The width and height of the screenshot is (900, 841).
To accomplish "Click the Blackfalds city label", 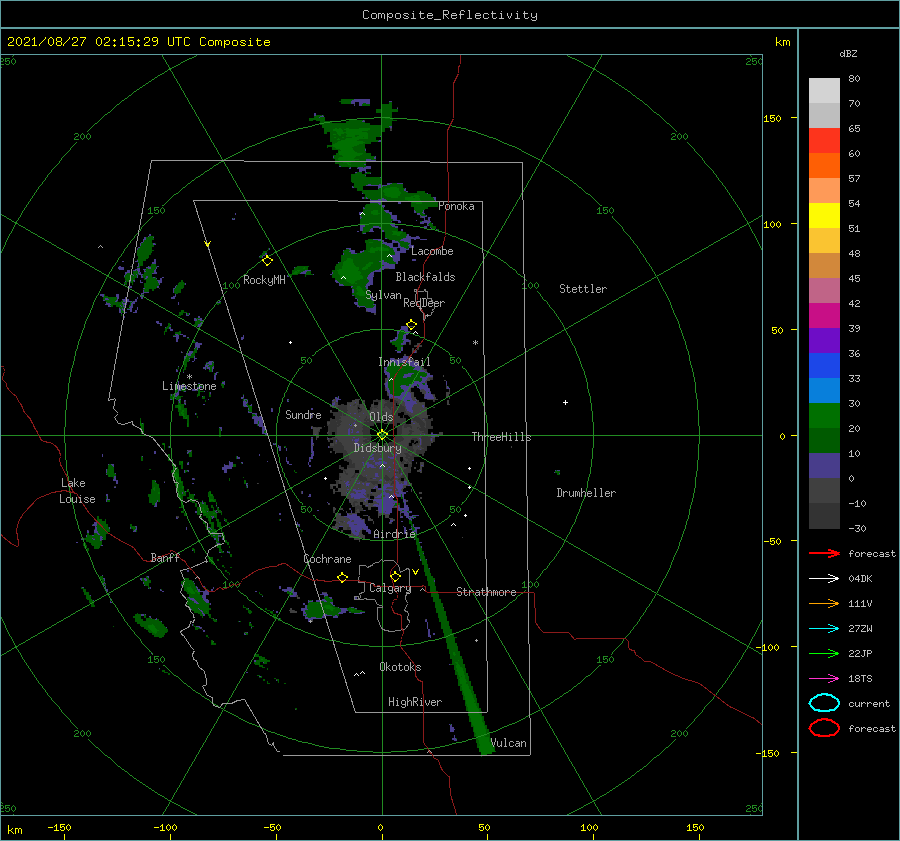I will tap(425, 277).
